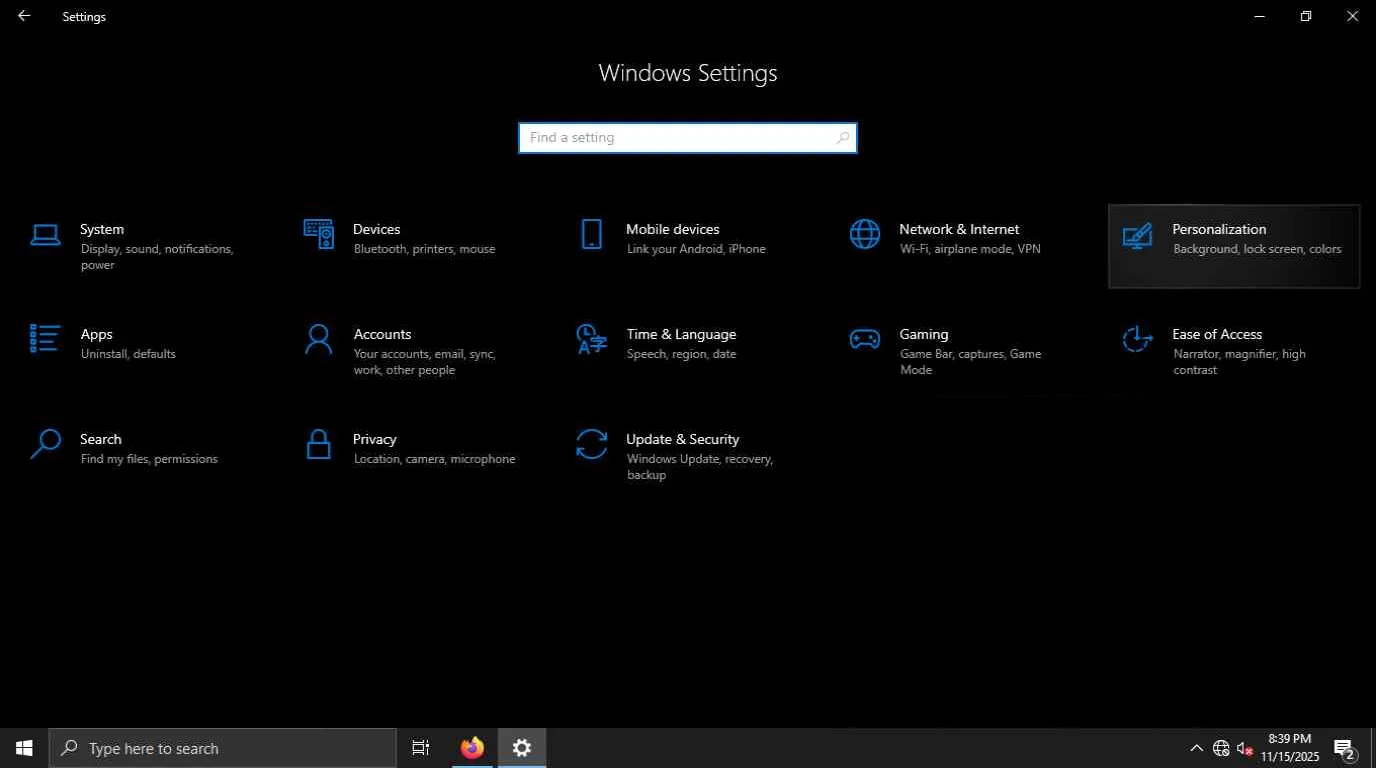Select the Ease of Access icon
This screenshot has width=1376, height=768.
1137,339
